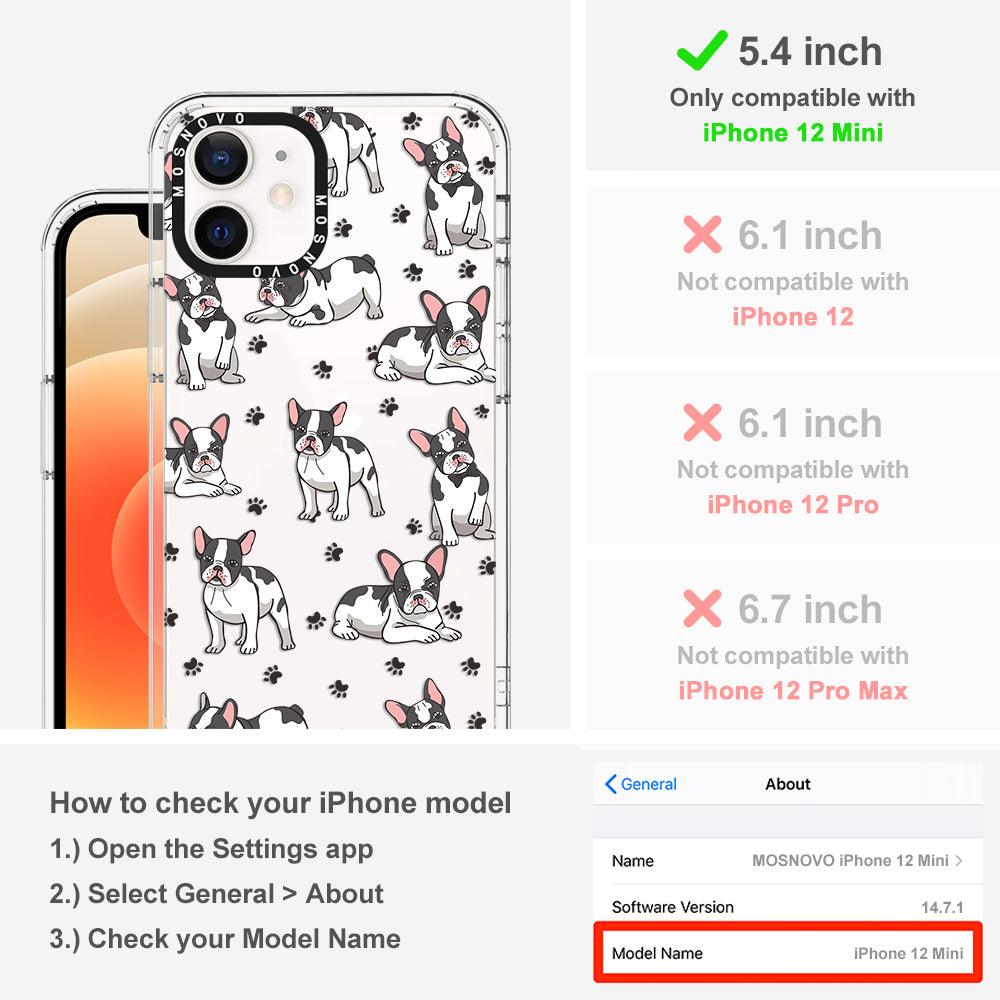1000x1000 pixels.
Task: Click the red X beside 6.7 inch
Action: (702, 608)
